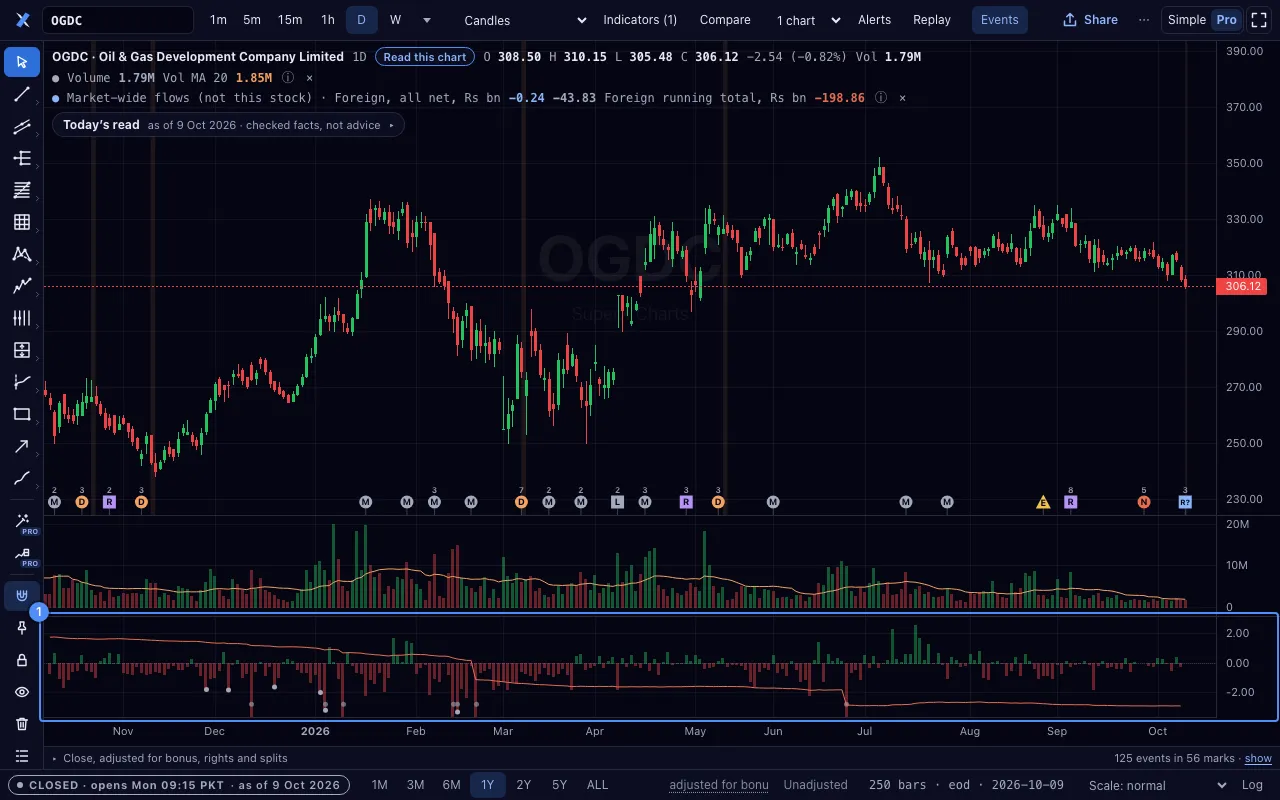The width and height of the screenshot is (1280, 800).
Task: Select the PRO magic wand tool
Action: point(22,521)
